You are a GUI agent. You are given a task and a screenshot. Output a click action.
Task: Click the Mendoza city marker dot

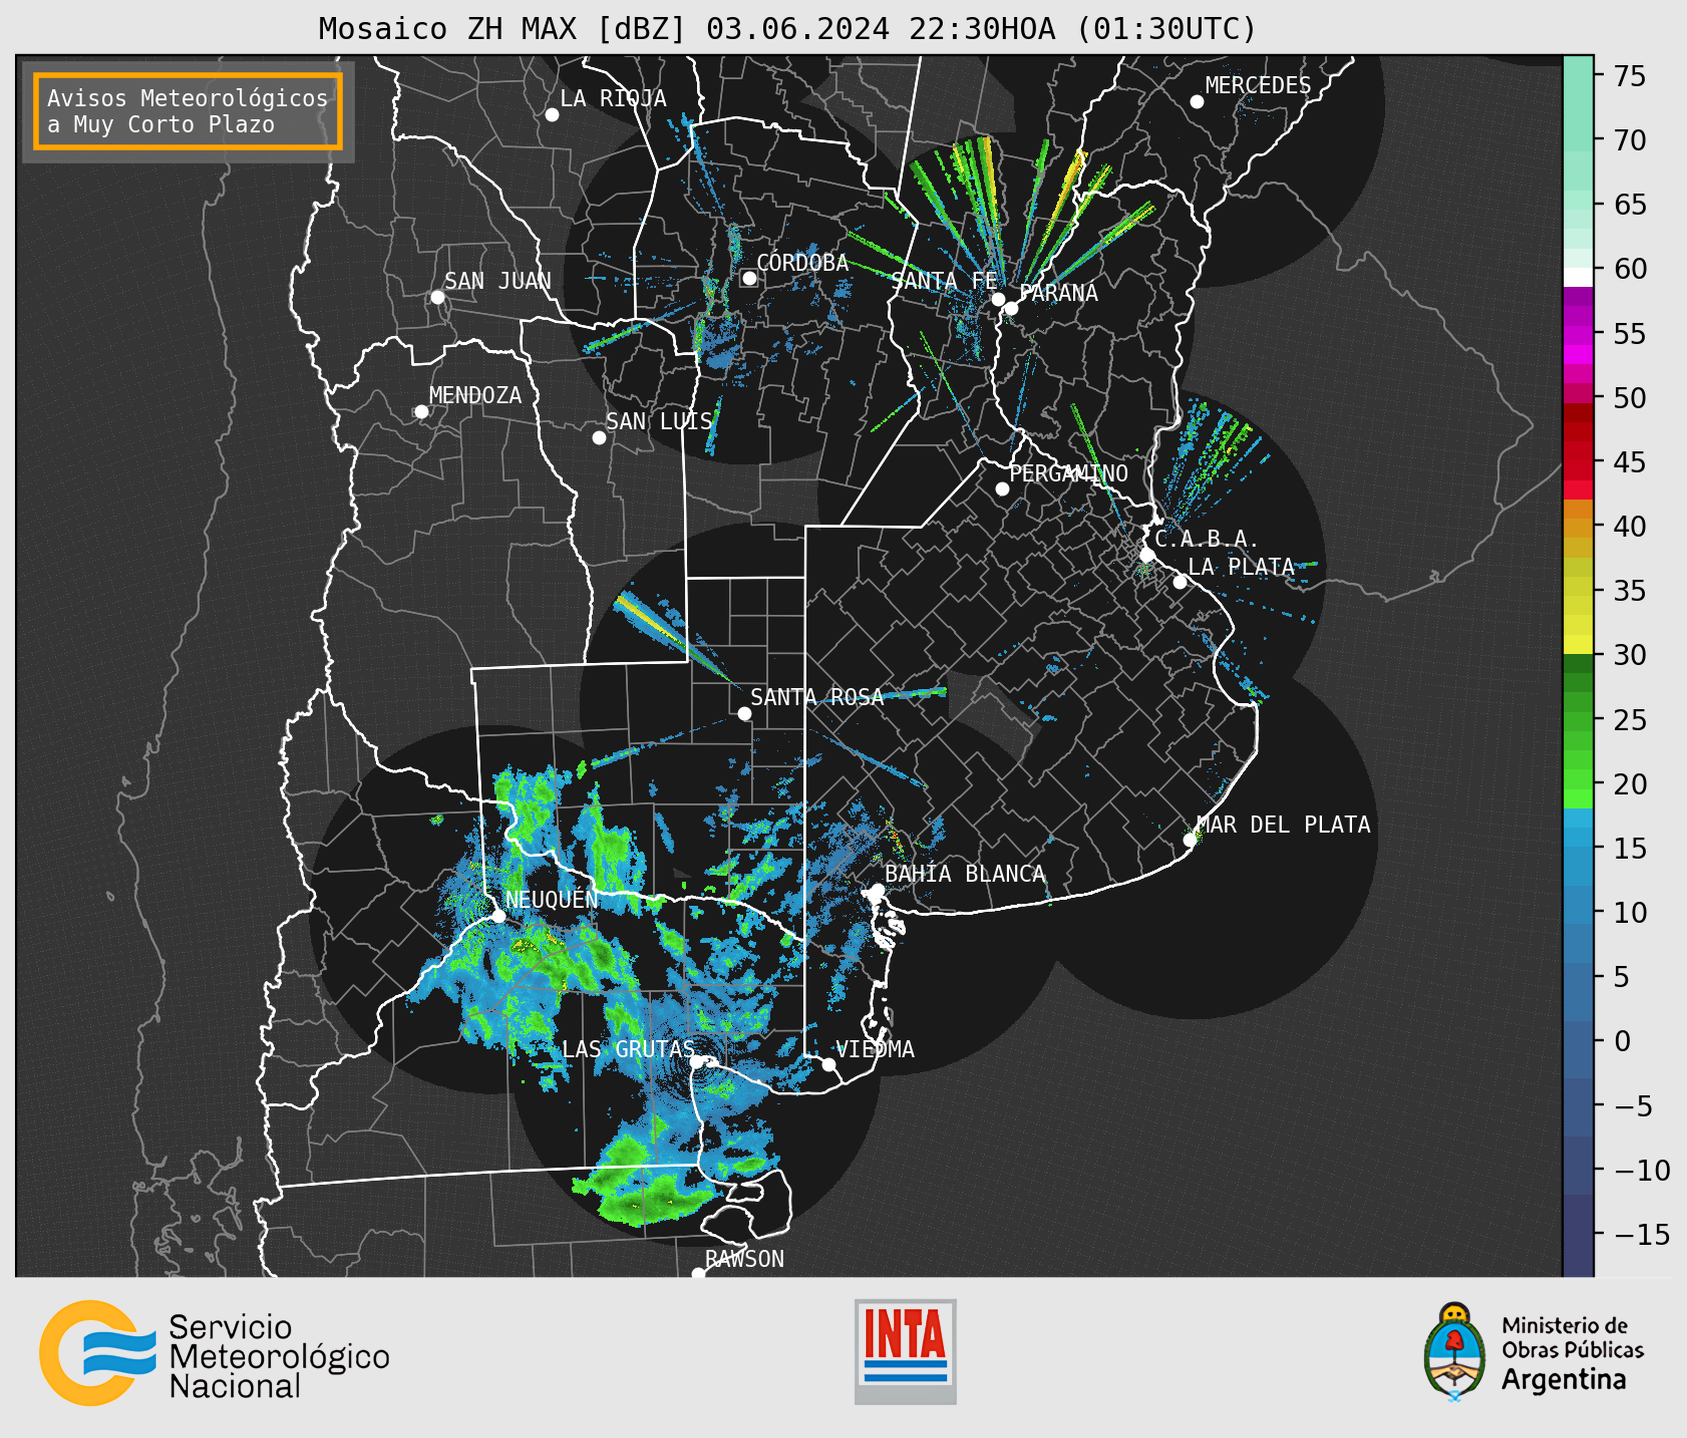pos(421,412)
